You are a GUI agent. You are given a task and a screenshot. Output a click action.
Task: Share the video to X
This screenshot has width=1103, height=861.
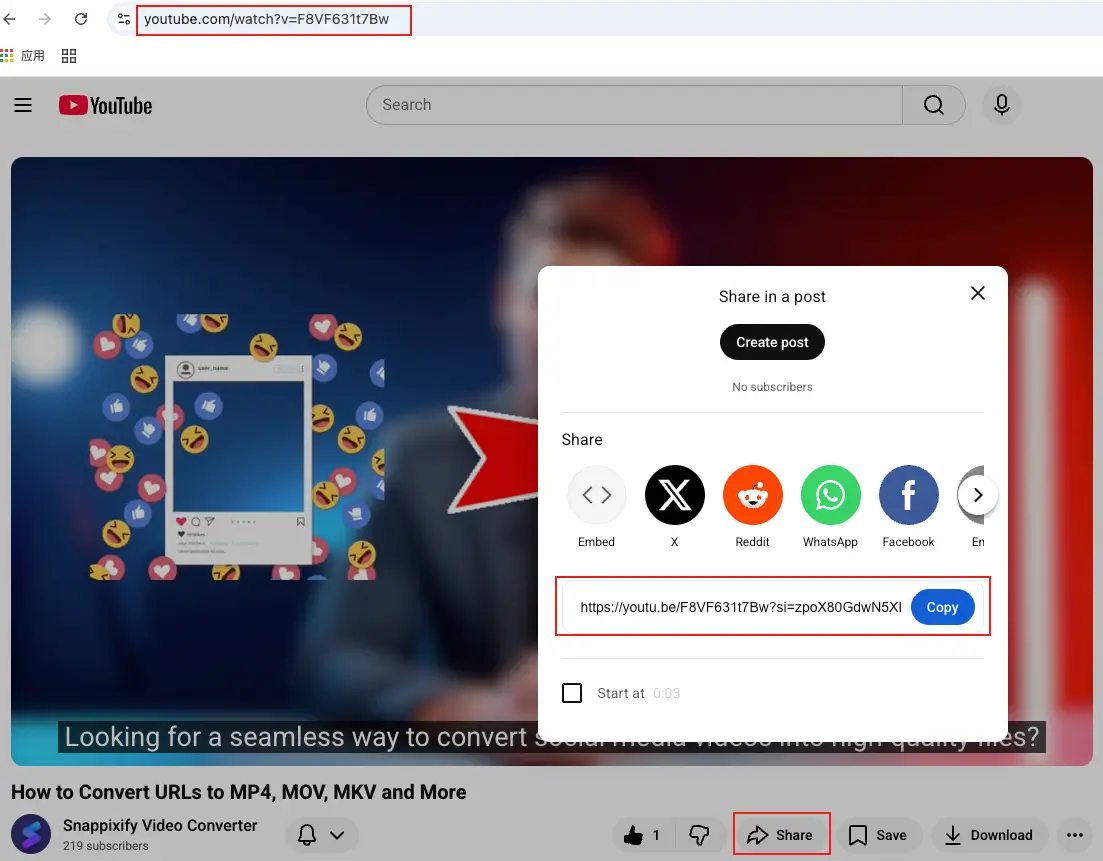pos(674,495)
